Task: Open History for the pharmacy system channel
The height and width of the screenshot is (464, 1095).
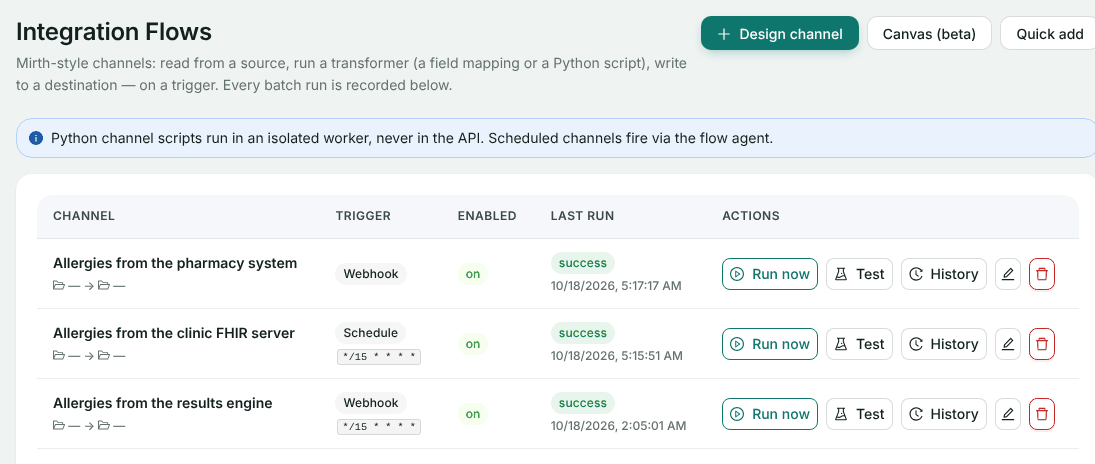Action: pyautogui.click(x=943, y=274)
